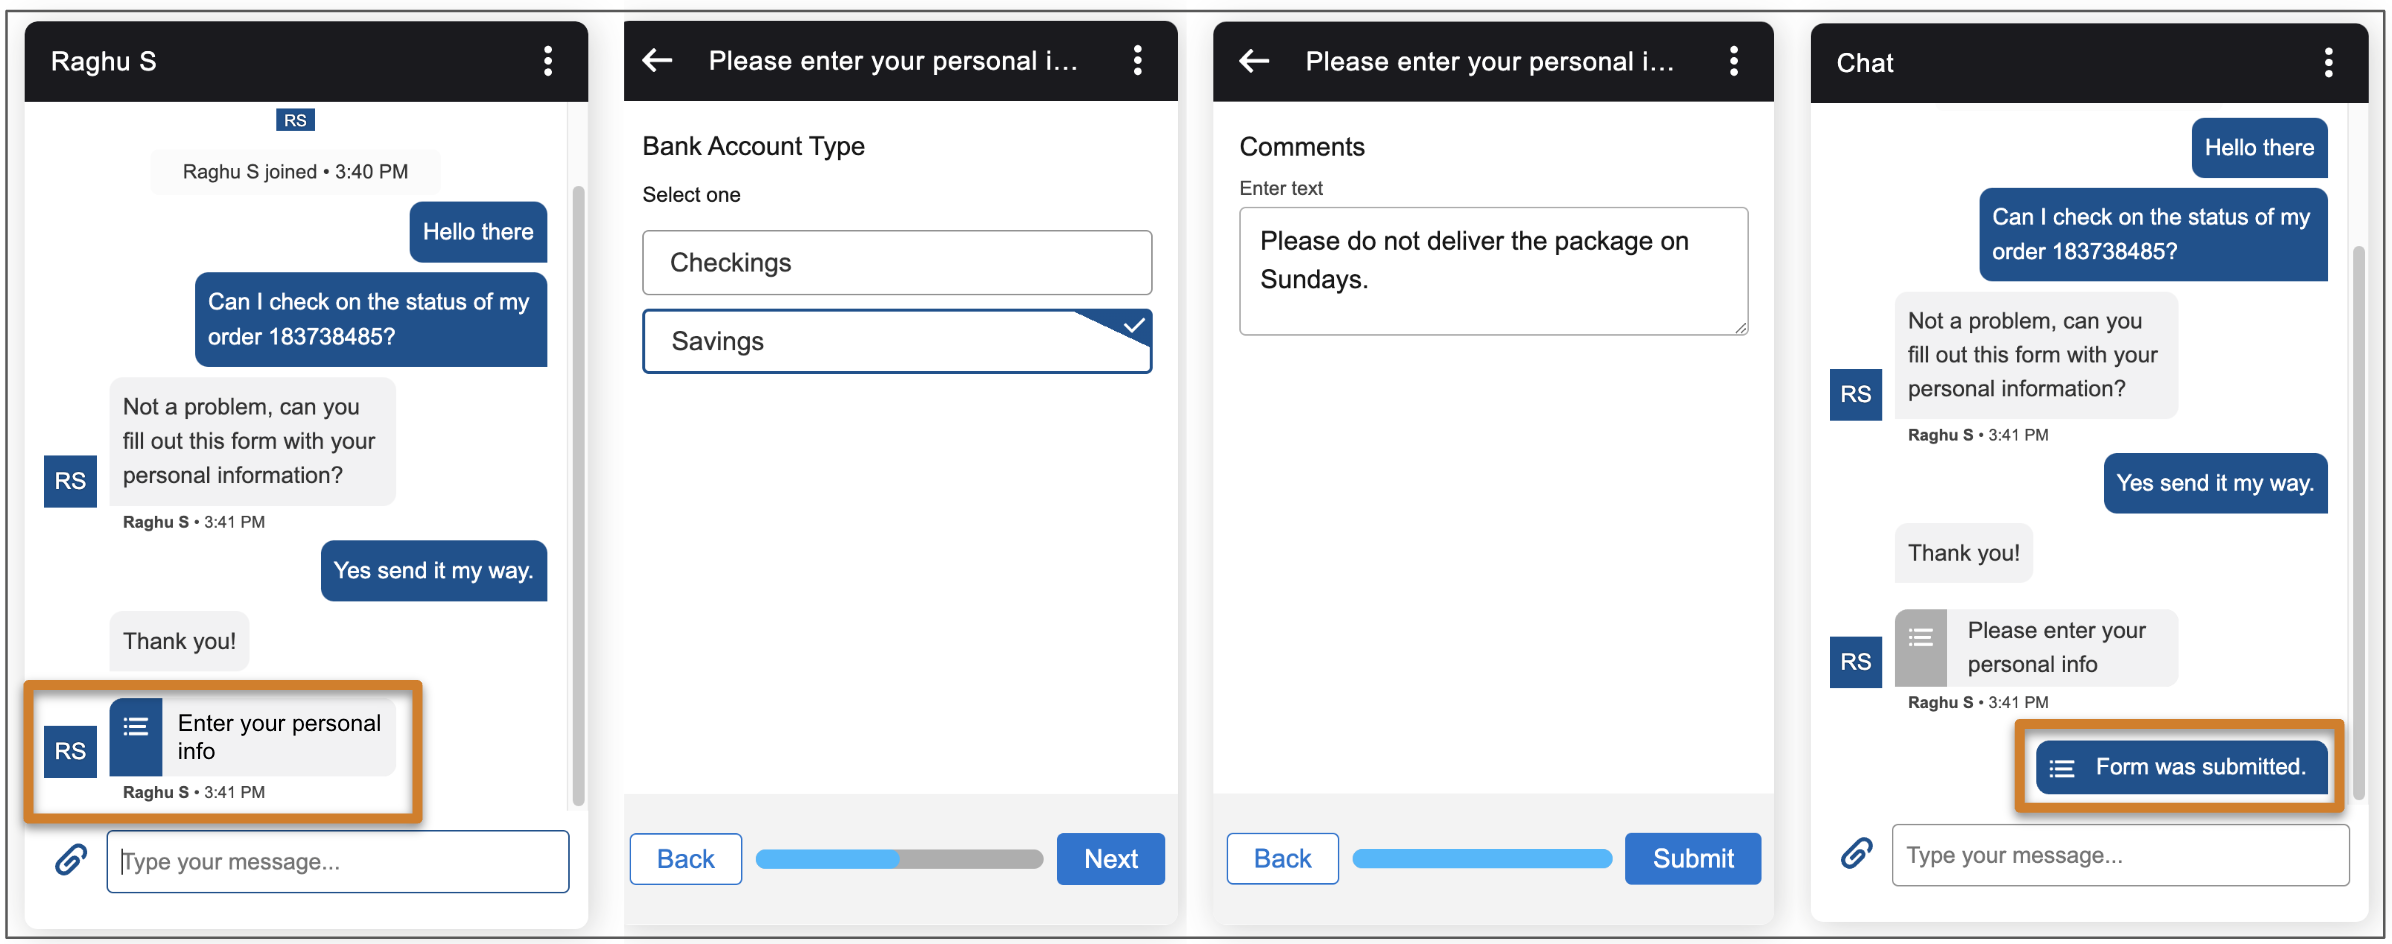The image size is (2392, 944).
Task: Click the Comments text area
Action: coord(1493,271)
